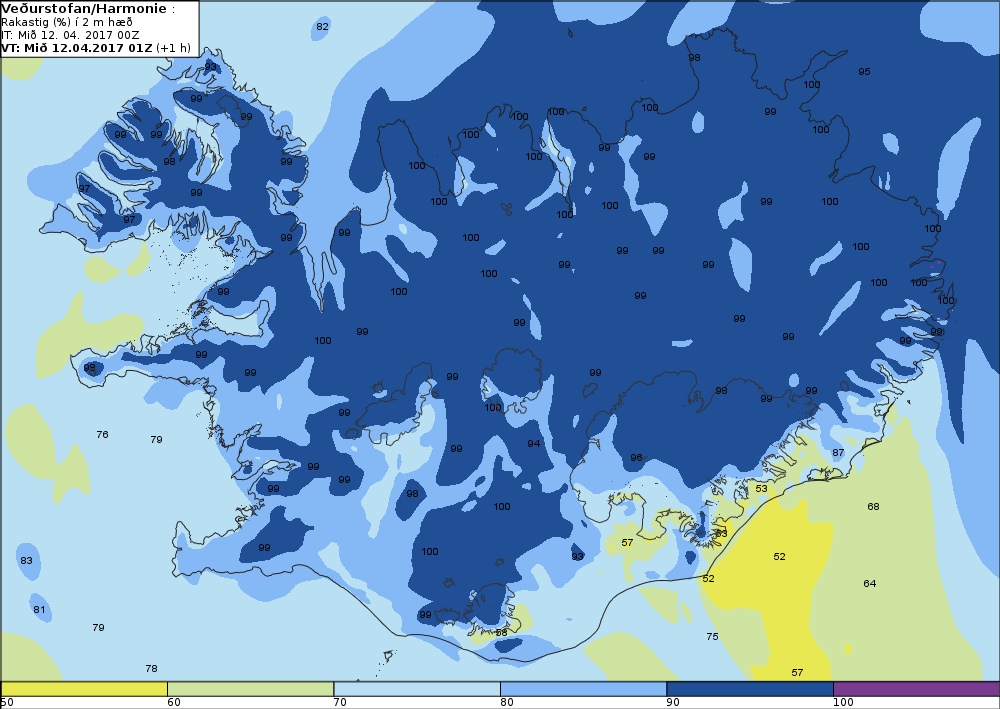This screenshot has height=709, width=1000.
Task: Click the legend scale label 60
Action: (x=173, y=703)
